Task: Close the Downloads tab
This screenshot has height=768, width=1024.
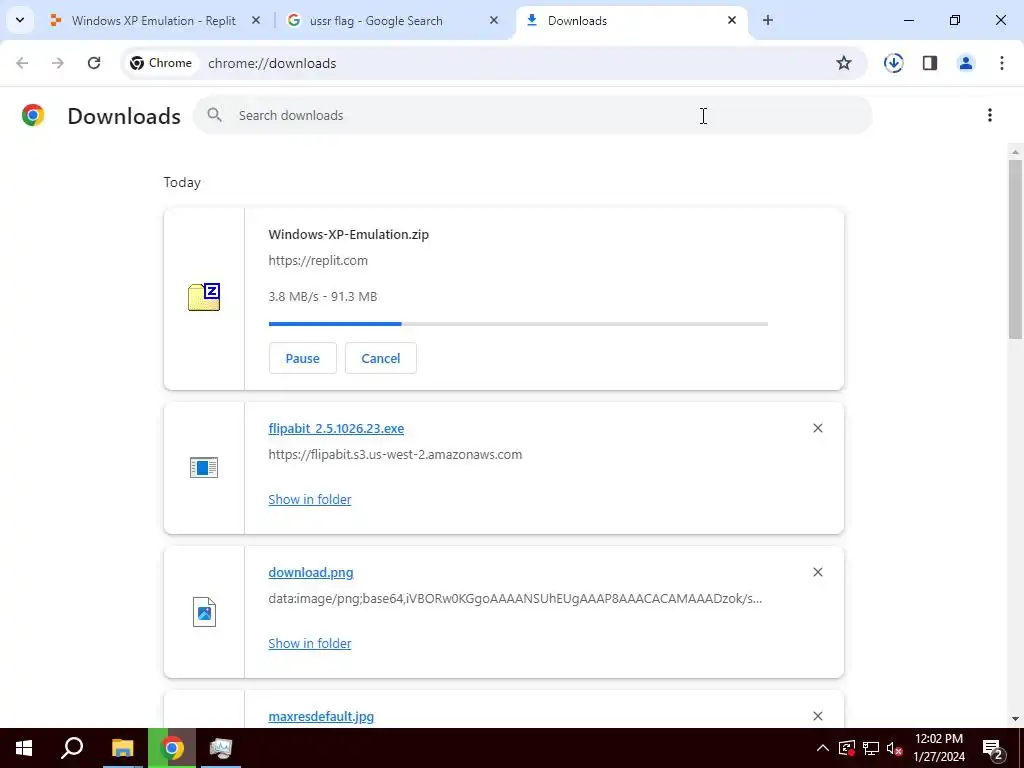Action: coord(732,20)
